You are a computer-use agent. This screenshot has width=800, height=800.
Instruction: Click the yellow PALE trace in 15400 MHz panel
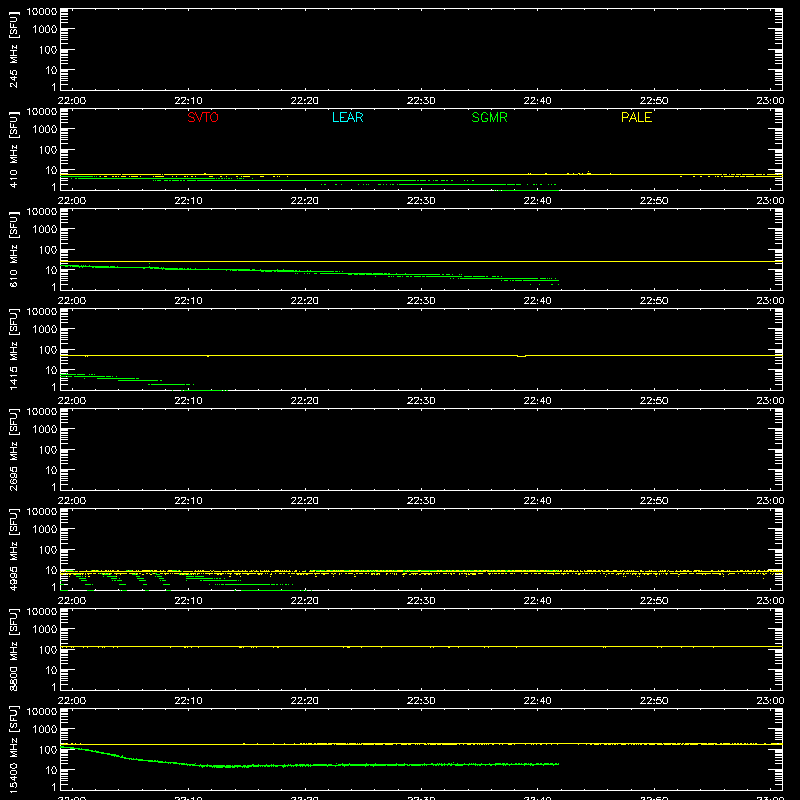pyautogui.click(x=421, y=744)
